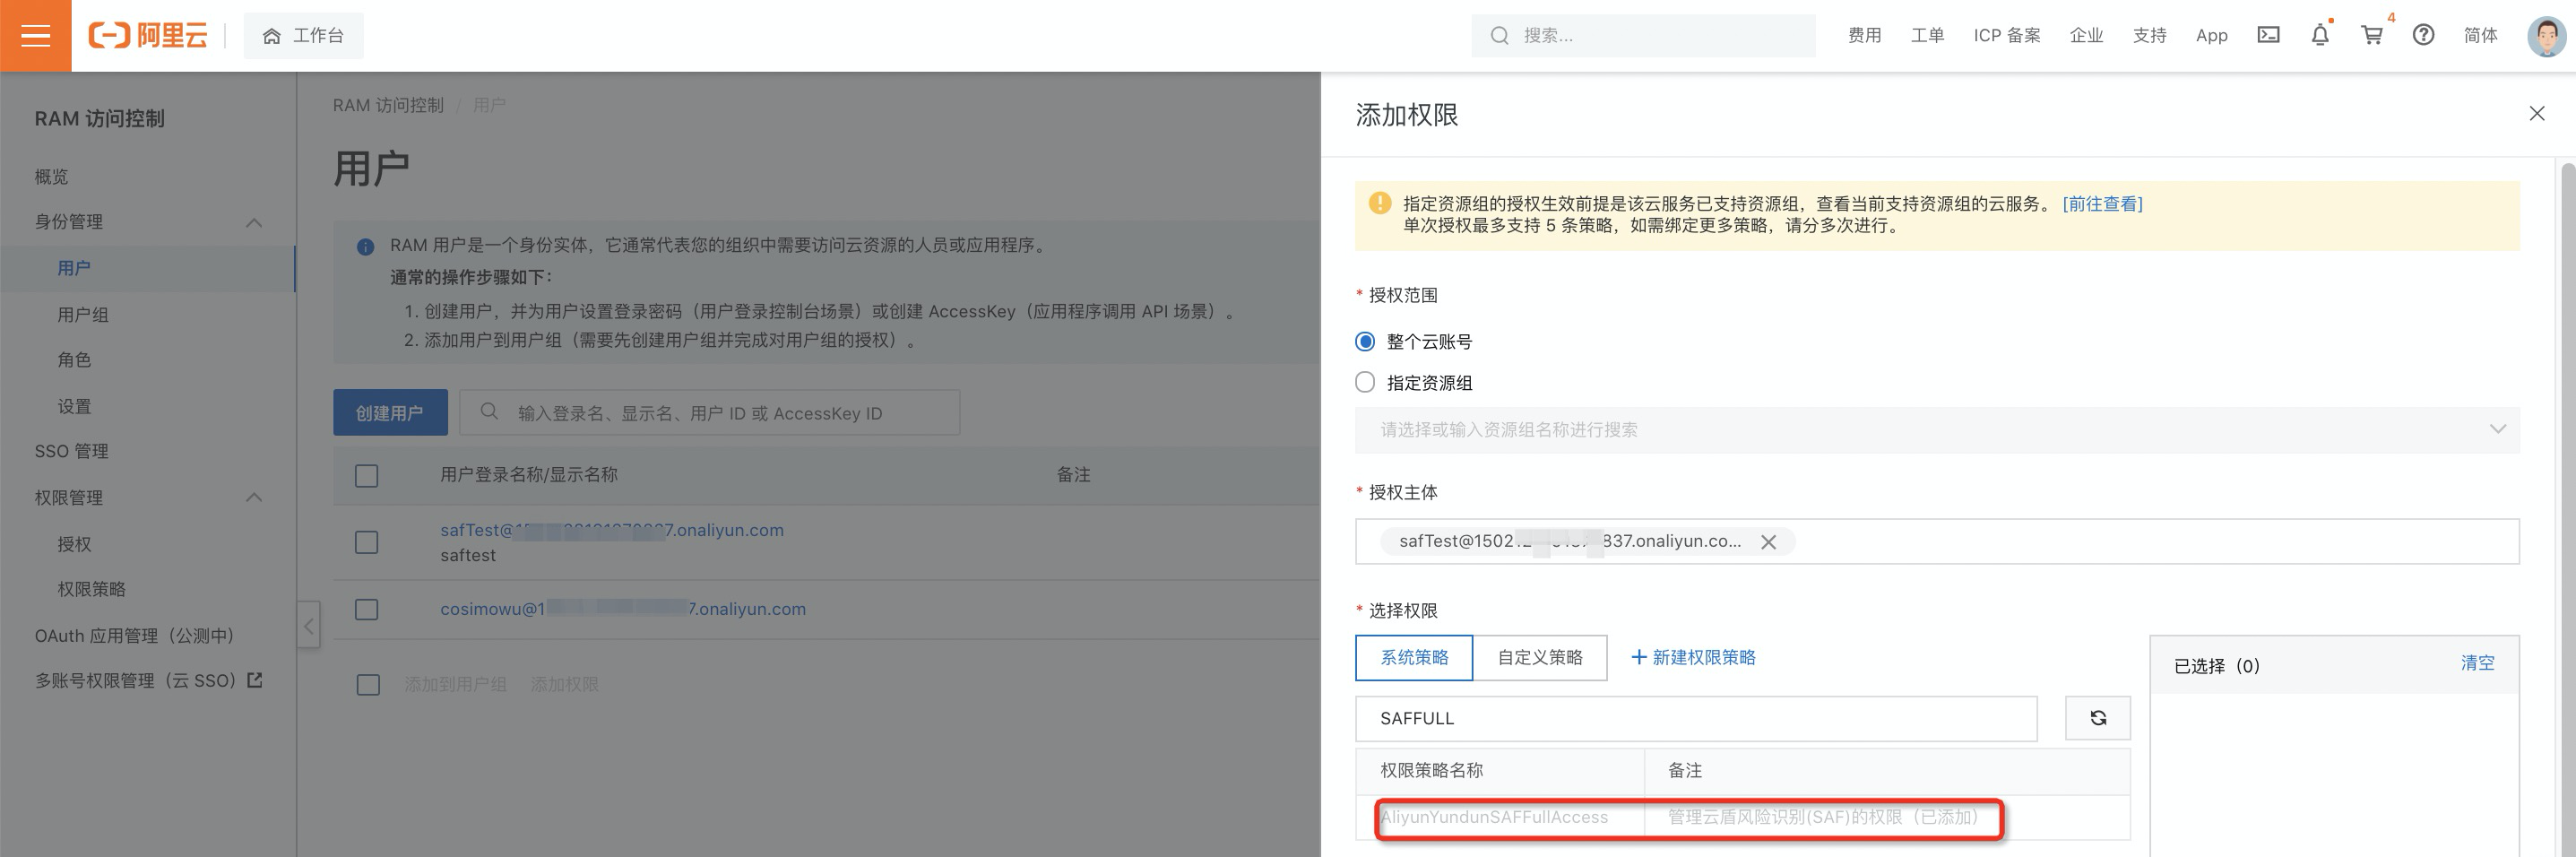Viewport: 2576px width, 857px height.
Task: Open SSO 管理 in sidebar
Action: pyautogui.click(x=71, y=452)
